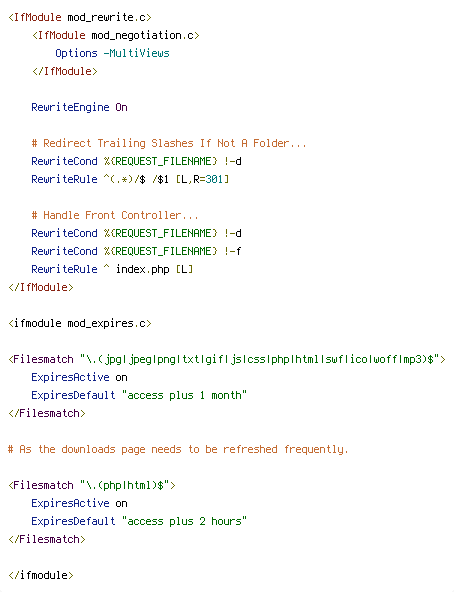Click the final closing Filesmatch tag
This screenshot has height=592, width=454.
click(47, 539)
